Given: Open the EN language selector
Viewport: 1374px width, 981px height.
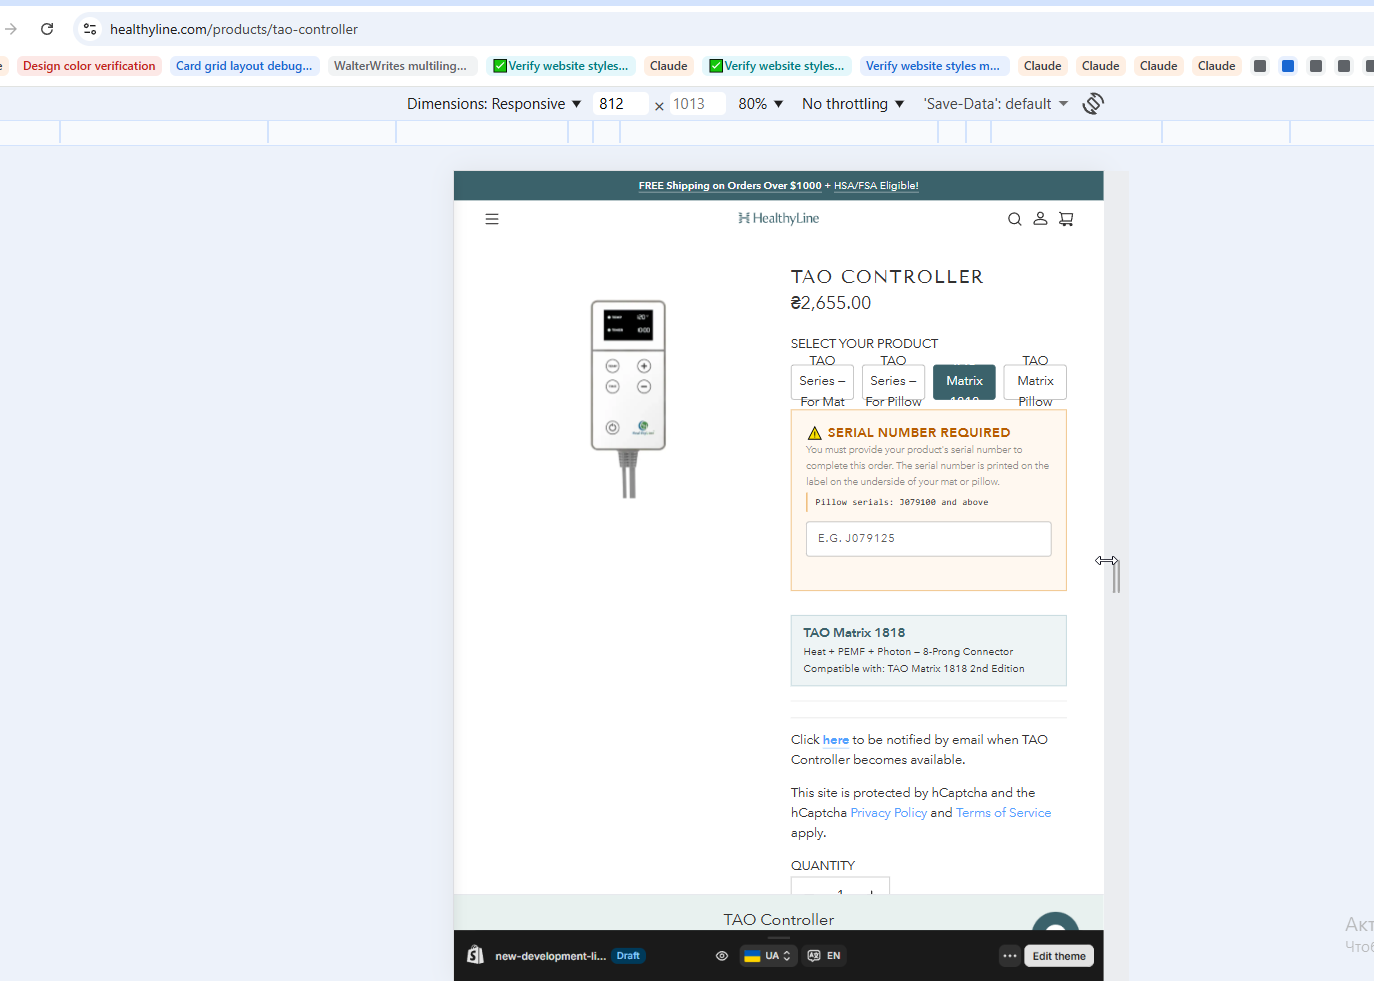Looking at the screenshot, I should pyautogui.click(x=824, y=956).
